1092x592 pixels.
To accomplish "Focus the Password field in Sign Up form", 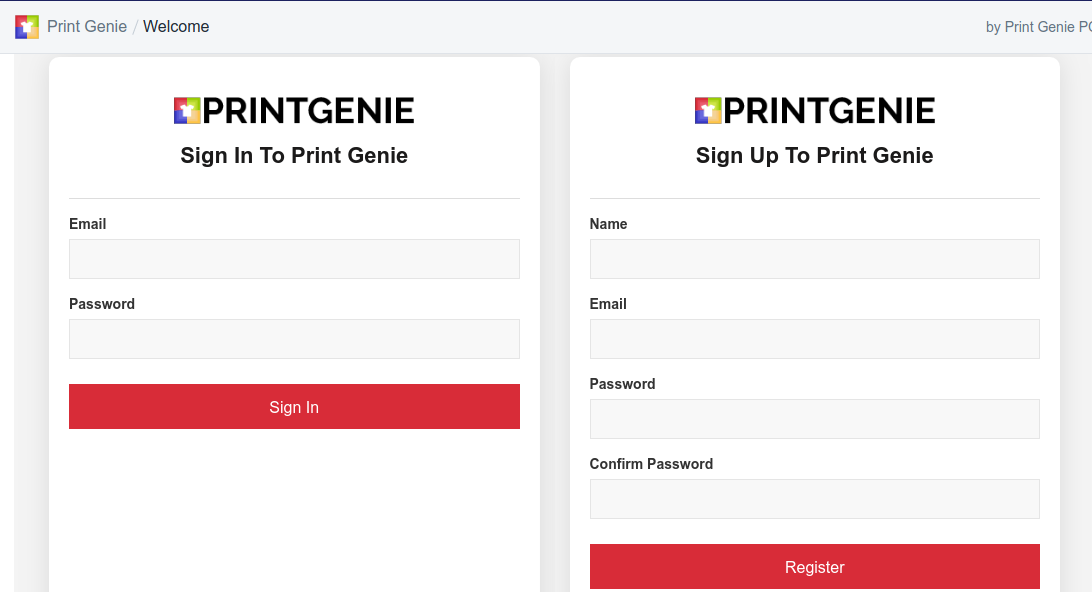I will 815,419.
